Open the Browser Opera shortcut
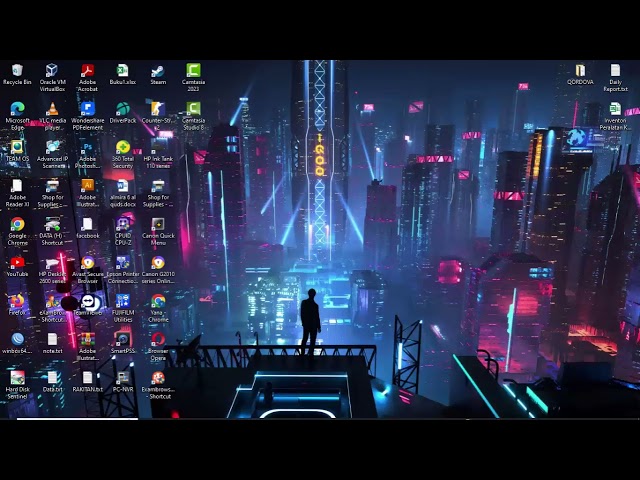640x480 pixels. (158, 346)
